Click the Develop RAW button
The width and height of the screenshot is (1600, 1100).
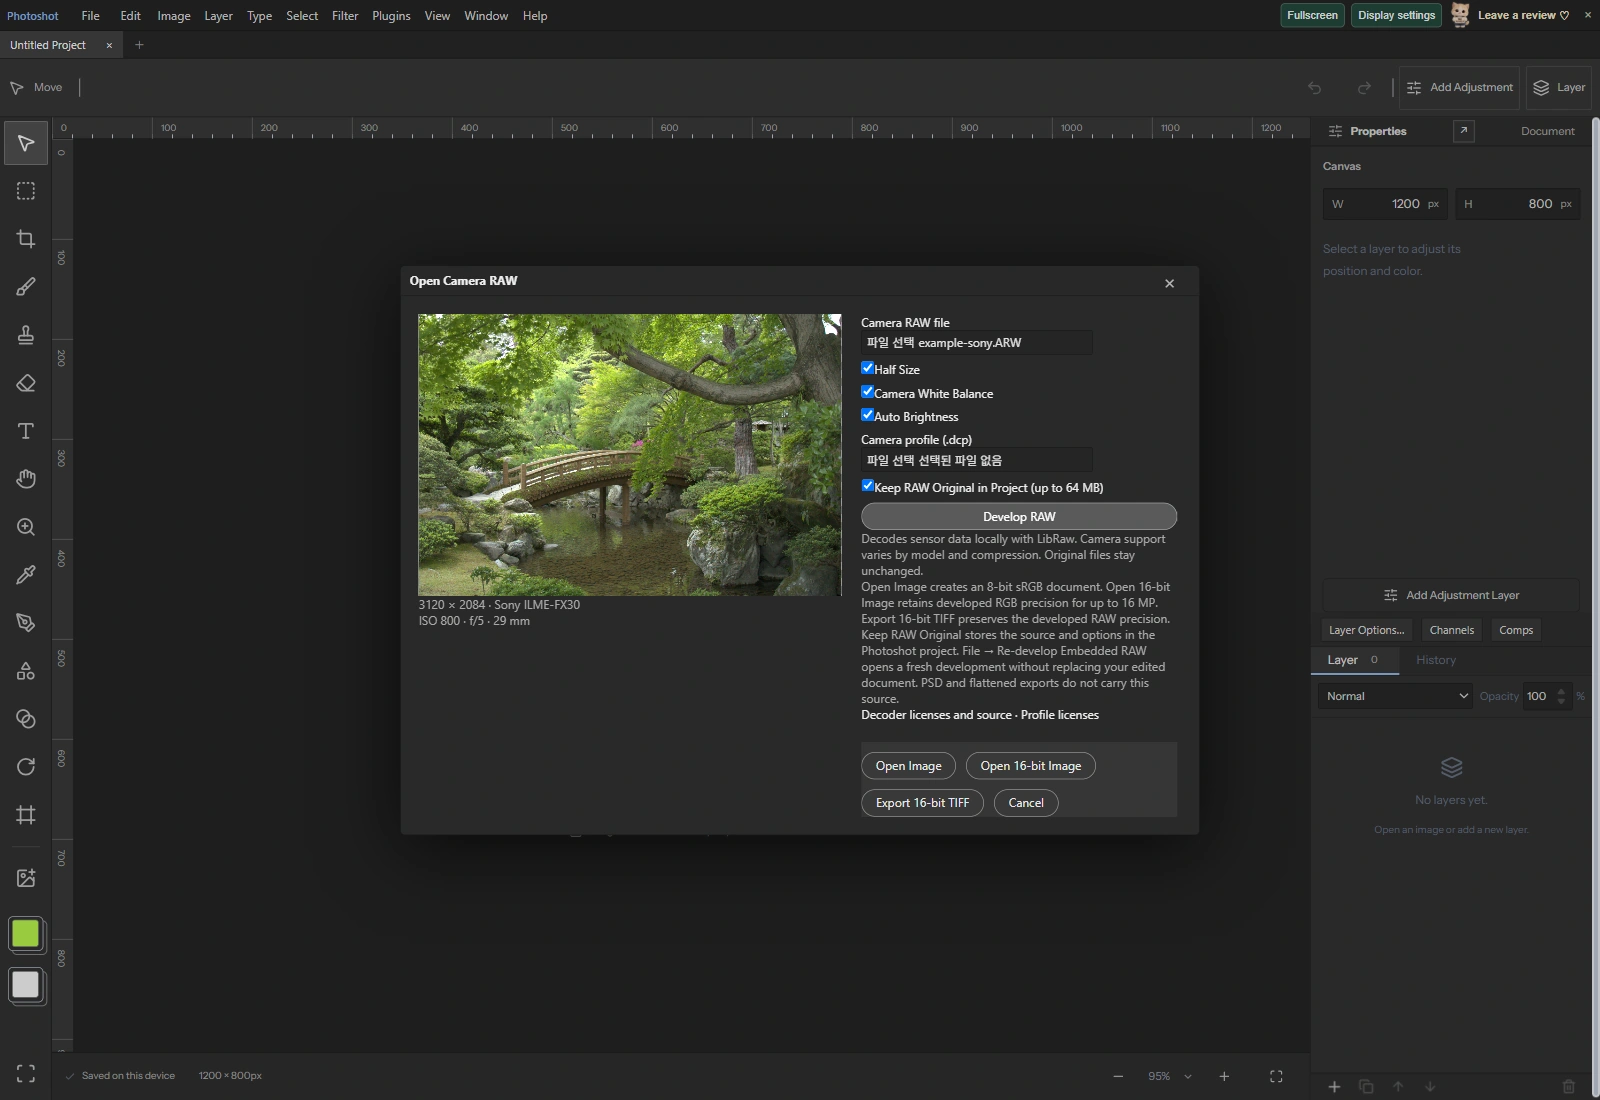[1019, 517]
